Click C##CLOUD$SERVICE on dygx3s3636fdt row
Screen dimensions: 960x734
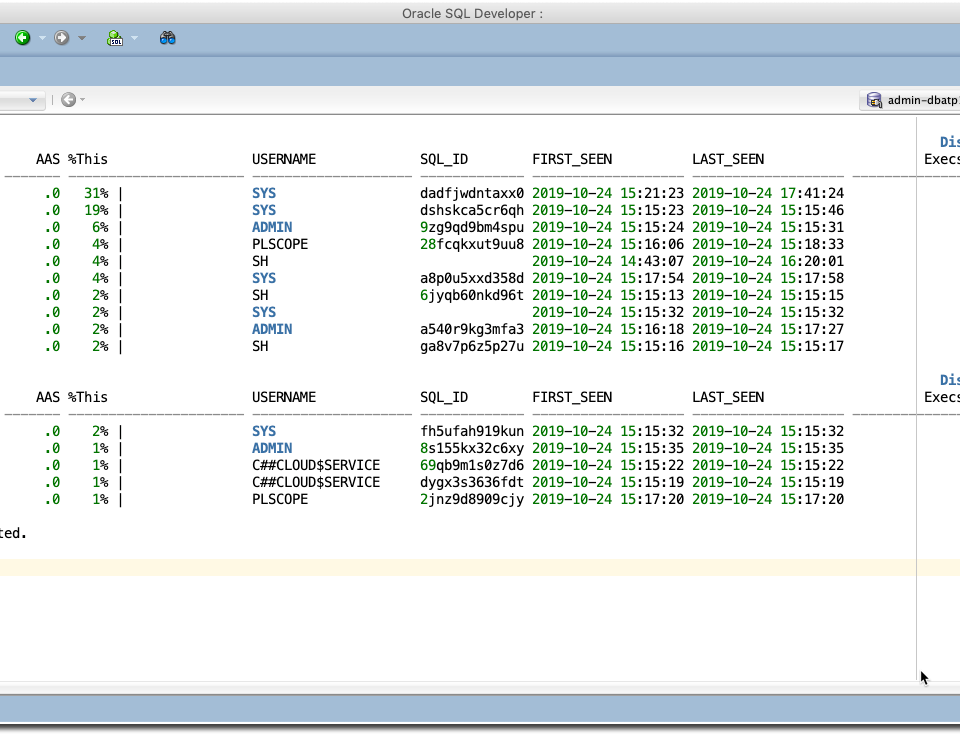[316, 482]
